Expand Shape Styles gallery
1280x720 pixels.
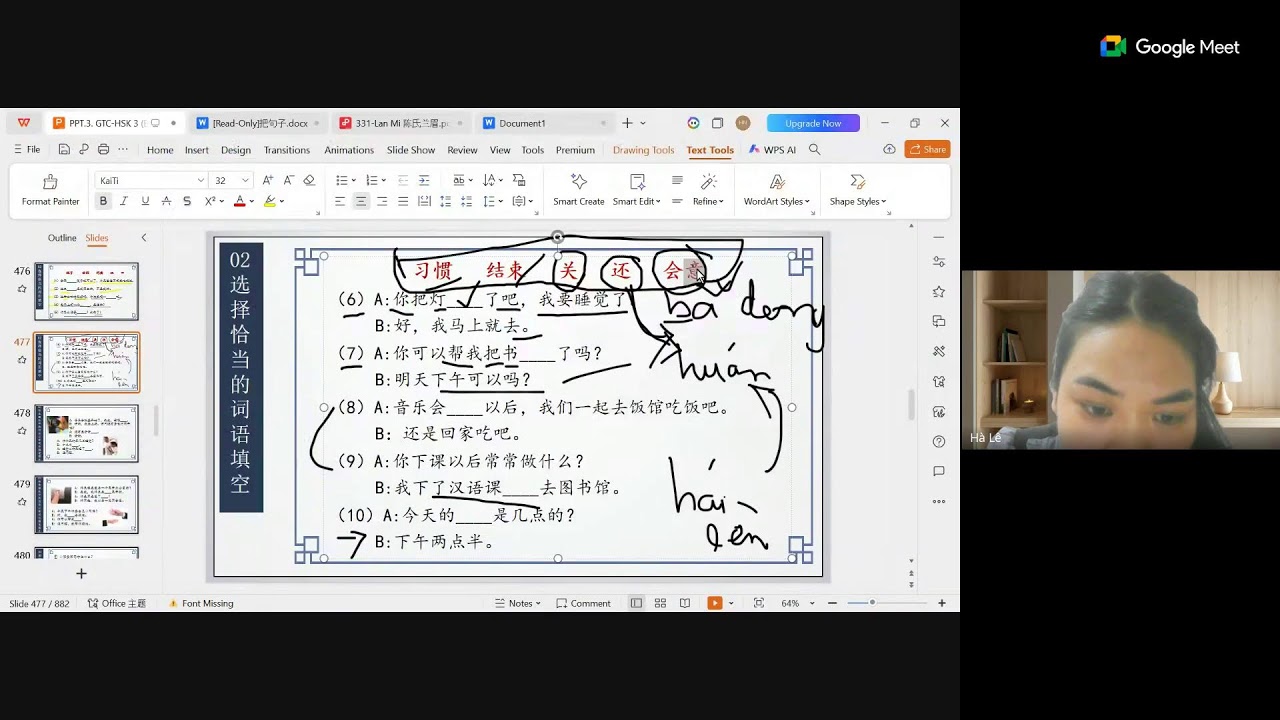click(x=858, y=189)
